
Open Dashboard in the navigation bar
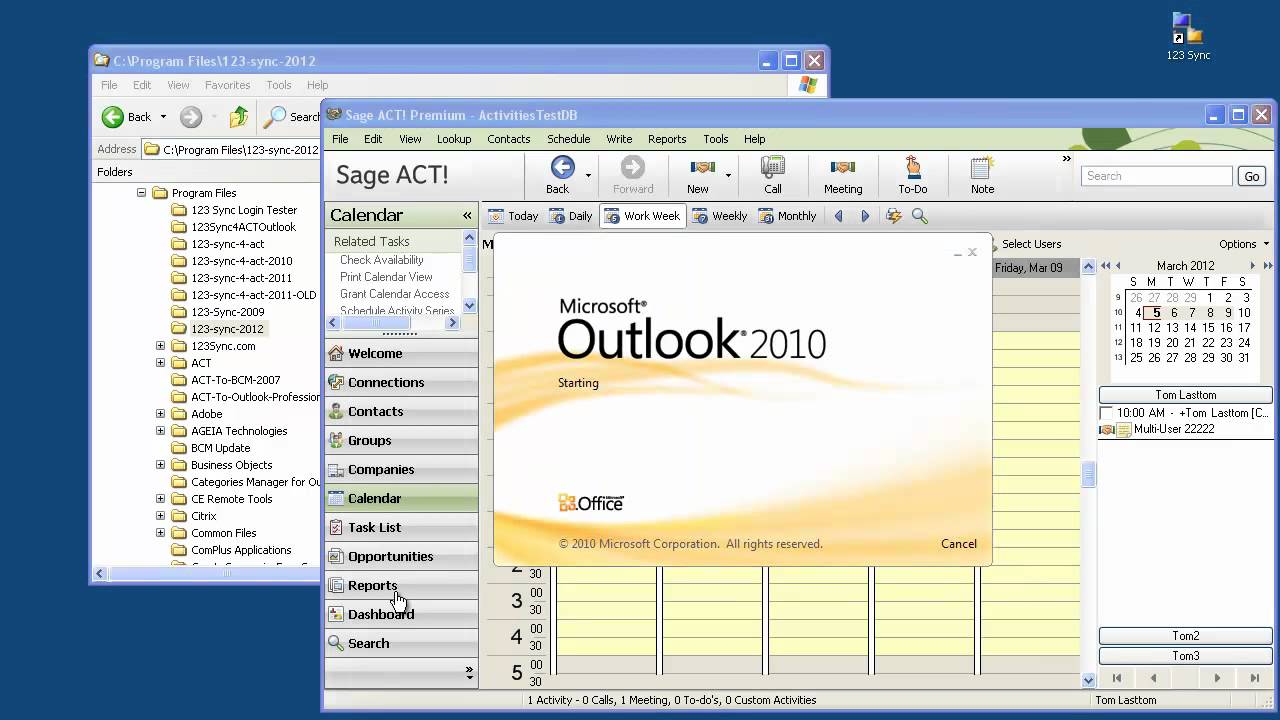click(401, 614)
